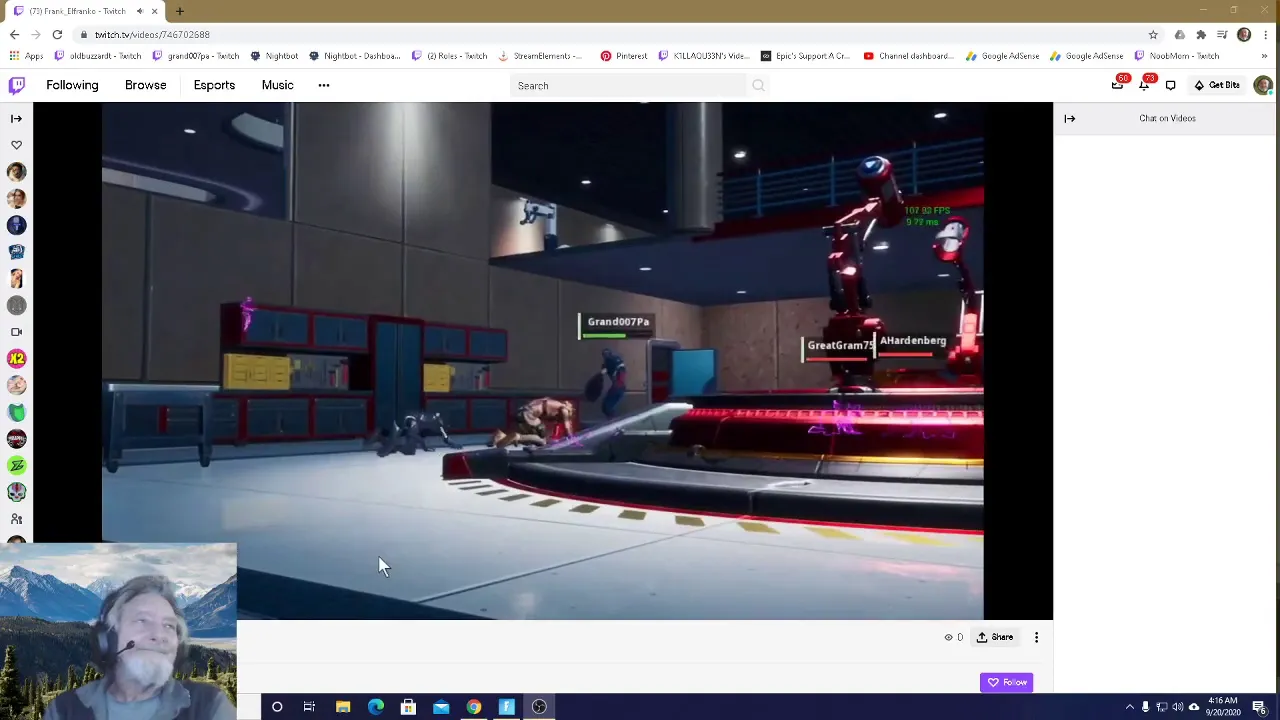Viewport: 1280px width, 720px height.
Task: Open the Apps bookmark shortcut
Action: coord(27,56)
